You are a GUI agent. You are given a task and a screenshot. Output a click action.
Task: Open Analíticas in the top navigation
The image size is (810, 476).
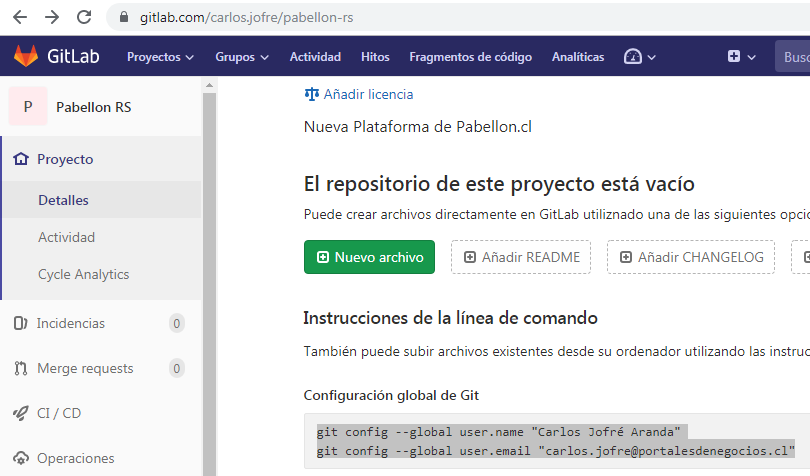pos(578,57)
